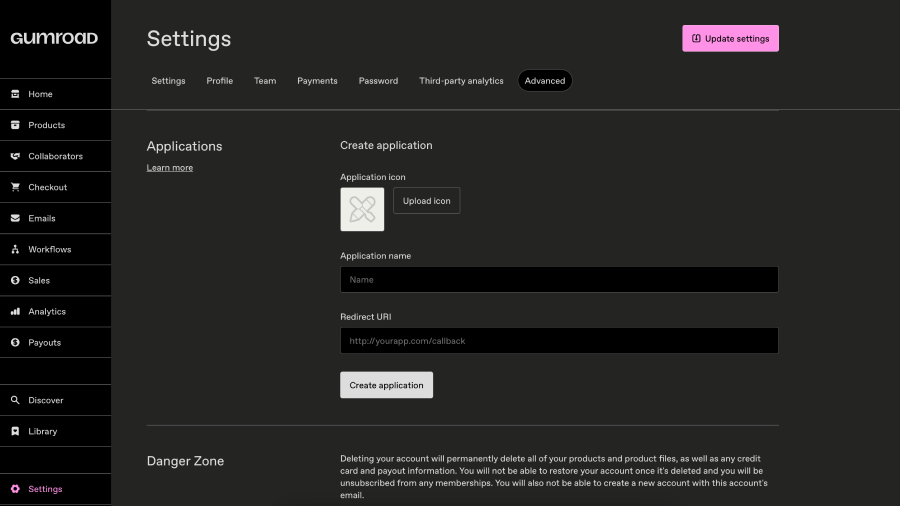Open the Payments settings tab
900x506 pixels.
click(x=317, y=81)
